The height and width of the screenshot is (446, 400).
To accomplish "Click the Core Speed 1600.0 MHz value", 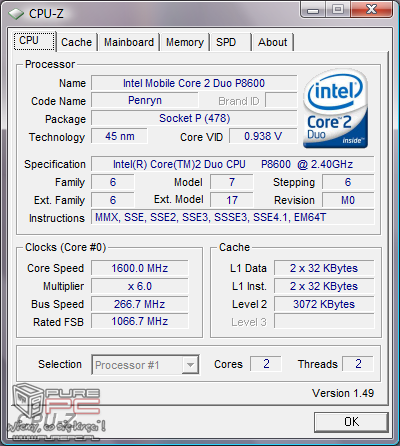I will (140, 268).
